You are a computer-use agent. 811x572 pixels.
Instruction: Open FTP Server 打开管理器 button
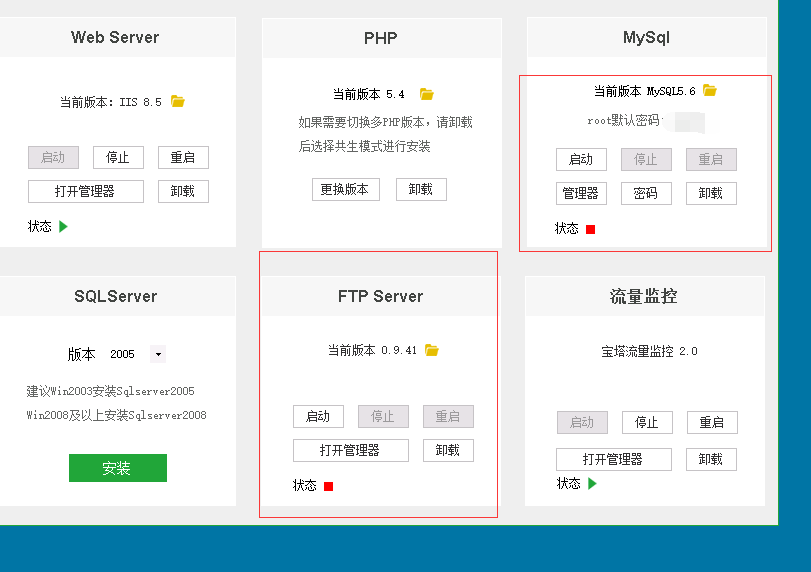pyautogui.click(x=351, y=450)
